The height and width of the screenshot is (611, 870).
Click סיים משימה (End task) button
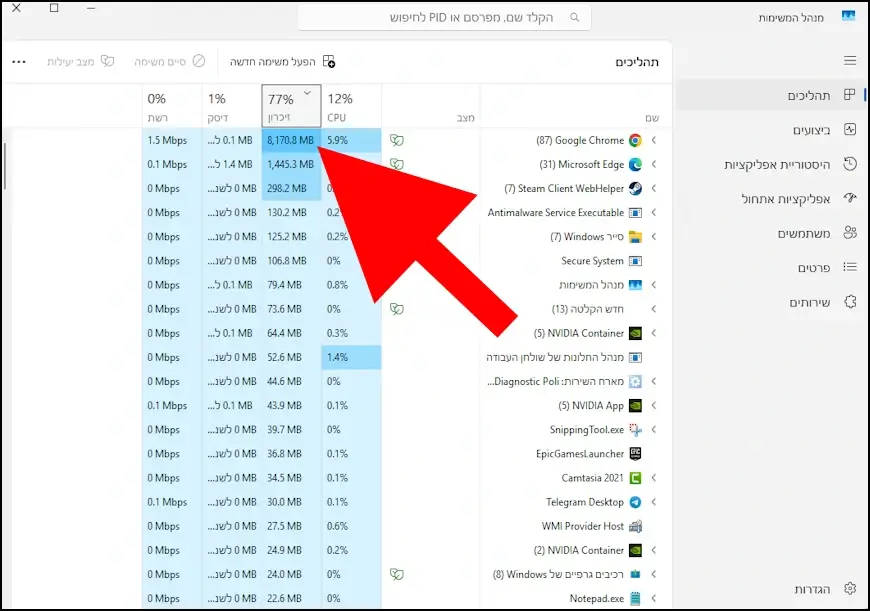[169, 61]
